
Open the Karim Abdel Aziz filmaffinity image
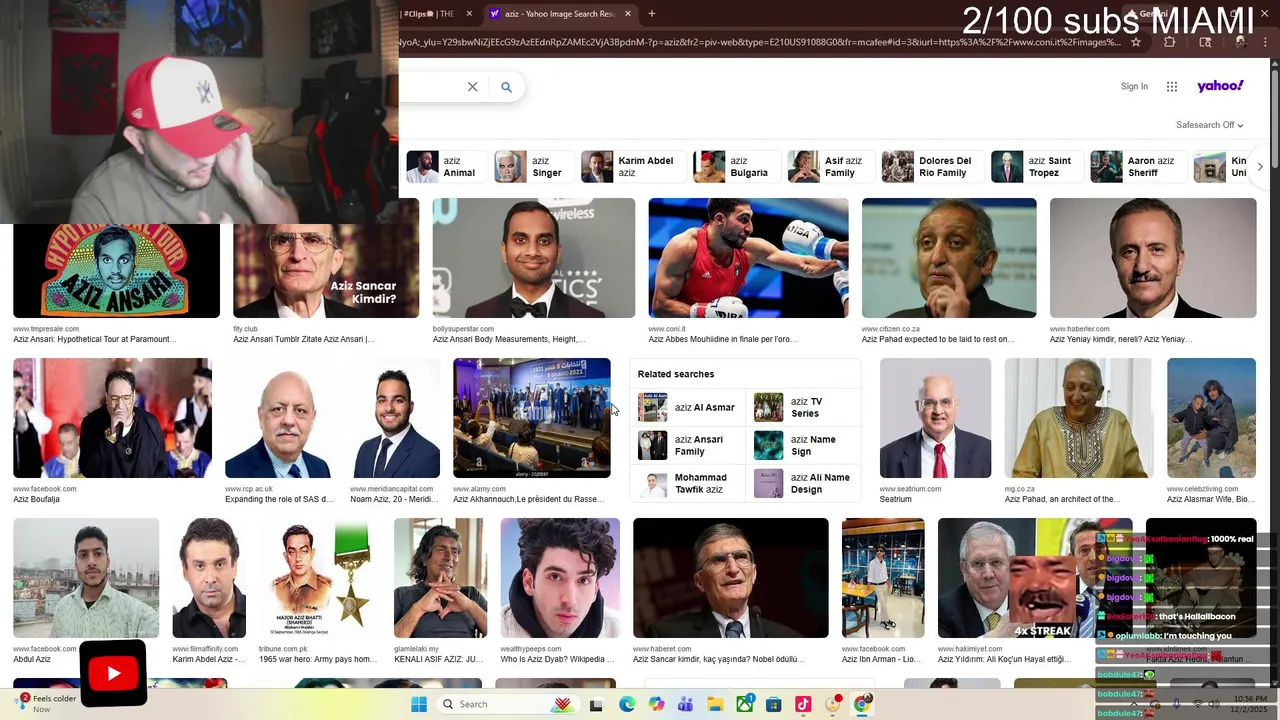pos(209,578)
